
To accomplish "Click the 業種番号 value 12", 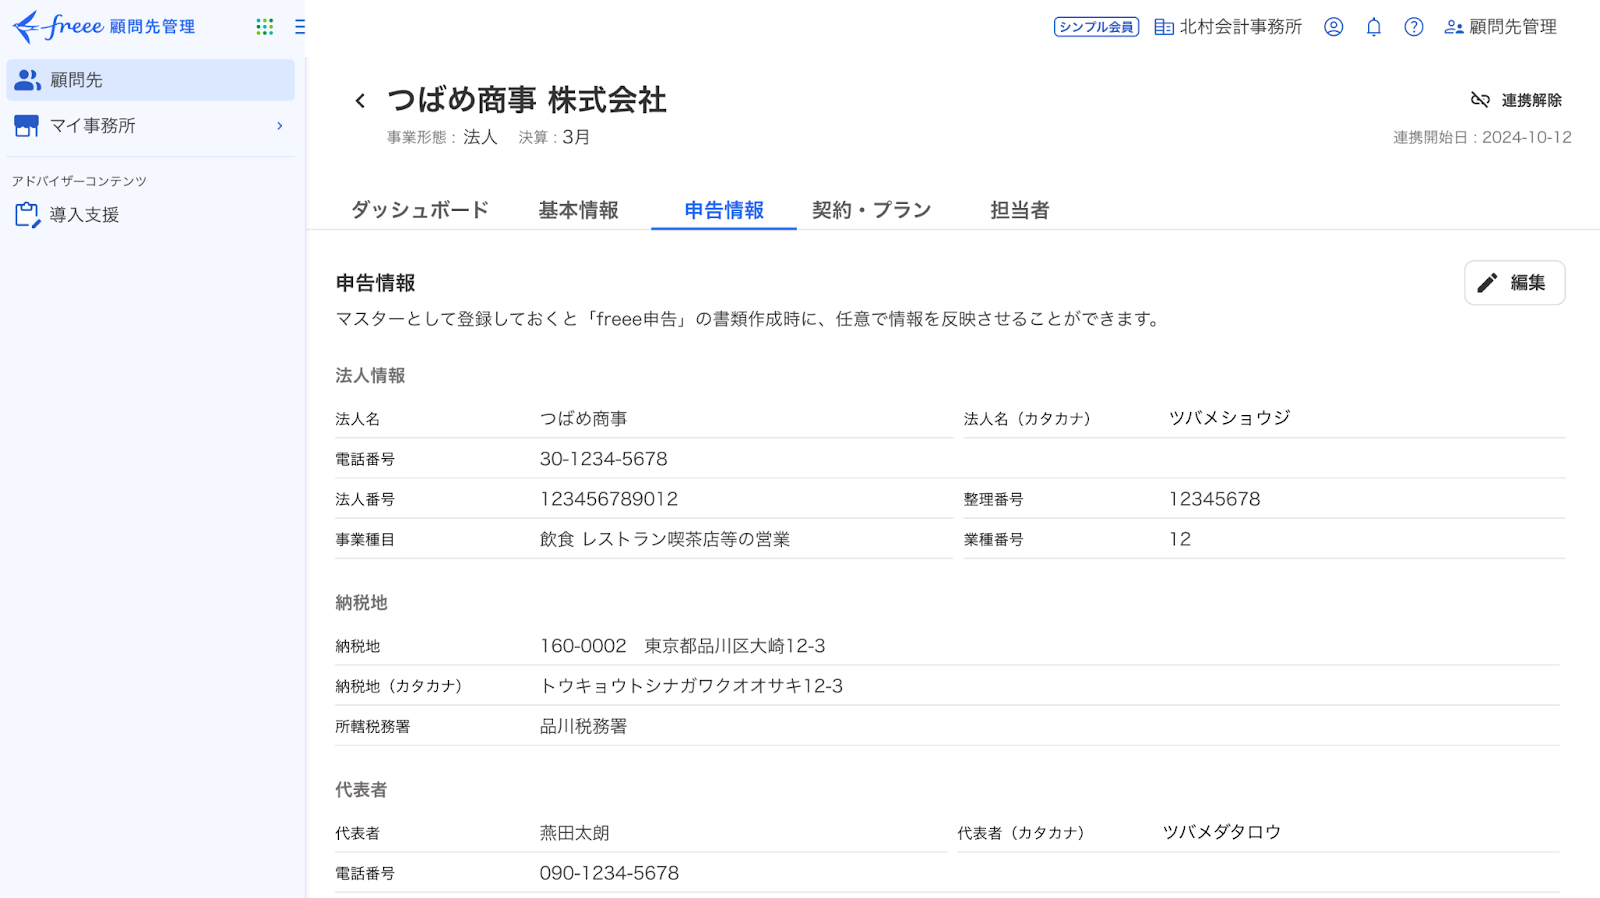I will pyautogui.click(x=1180, y=539).
